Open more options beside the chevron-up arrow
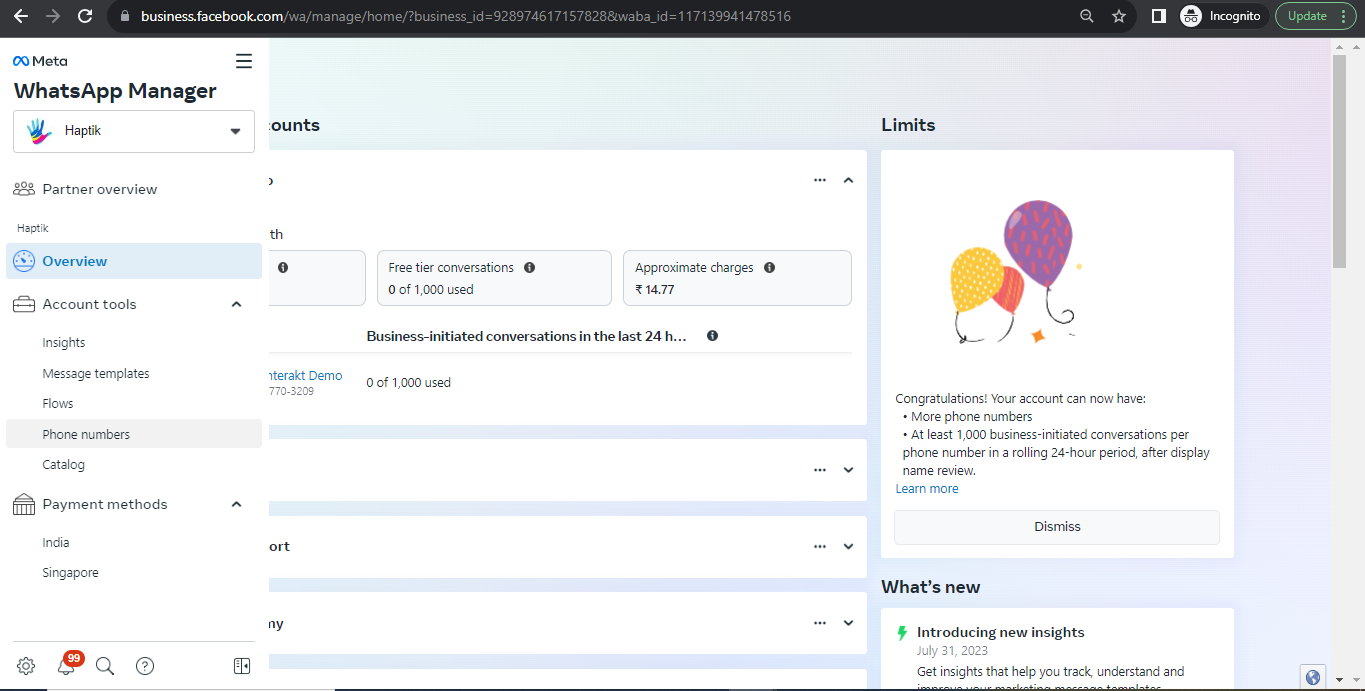The image size is (1365, 691). pyautogui.click(x=820, y=180)
